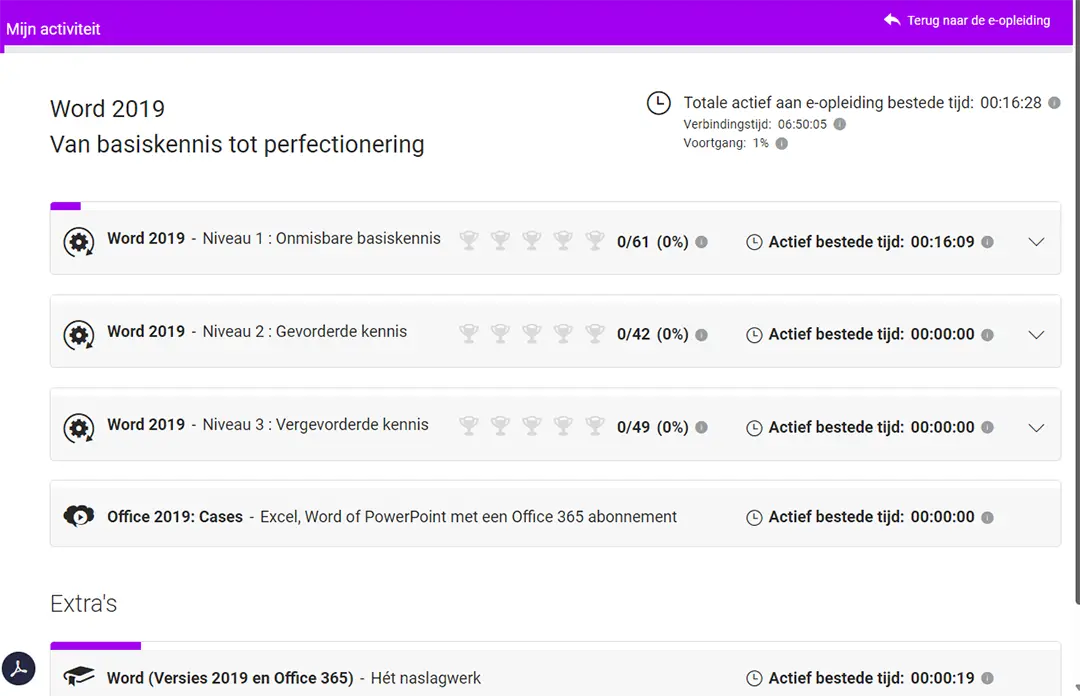Screen dimensions: 1080x696
Task: Open Word (Versies 2019 en Office 365) title
Action: point(230,678)
